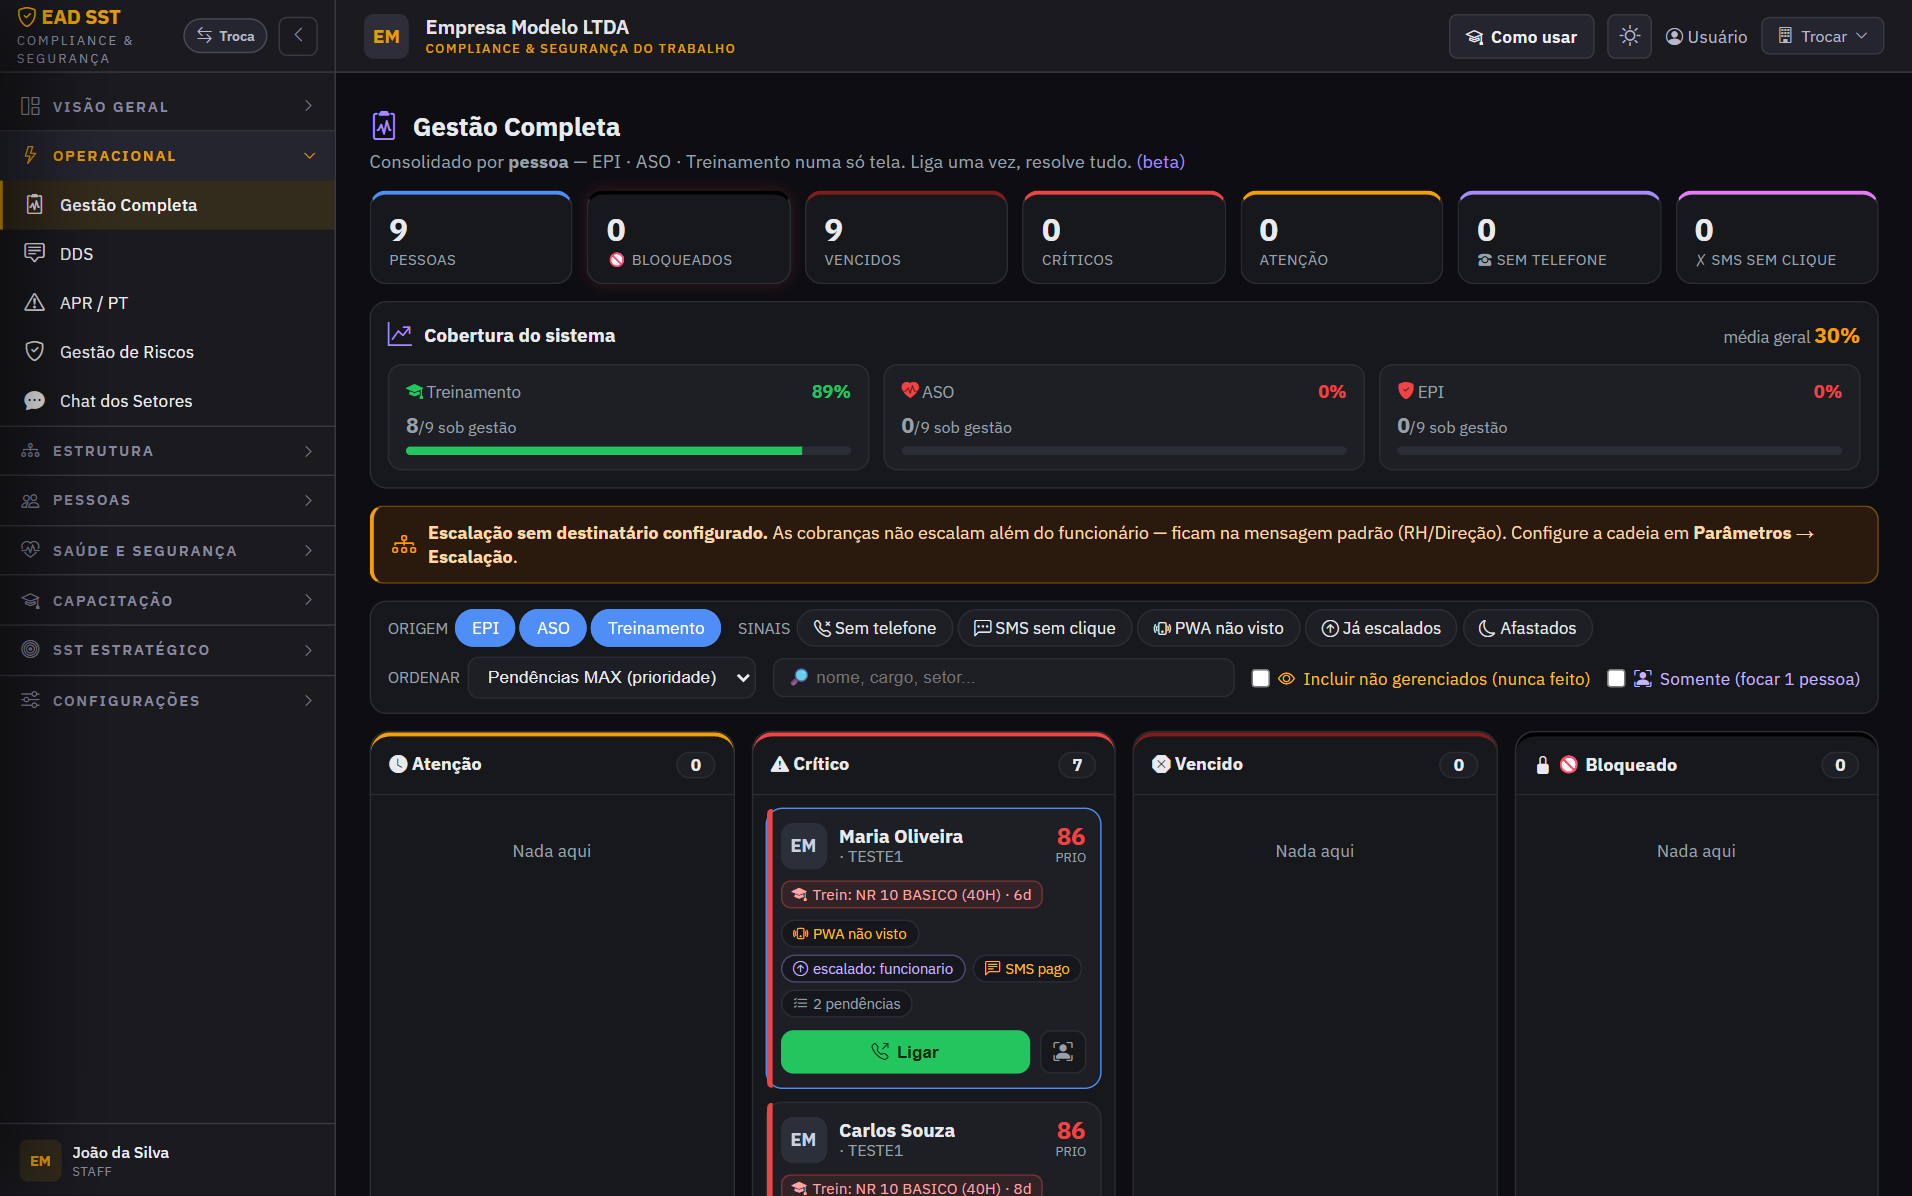This screenshot has height=1196, width=1912.
Task: Click the (beta) link in the subtitle
Action: [x=1160, y=162]
